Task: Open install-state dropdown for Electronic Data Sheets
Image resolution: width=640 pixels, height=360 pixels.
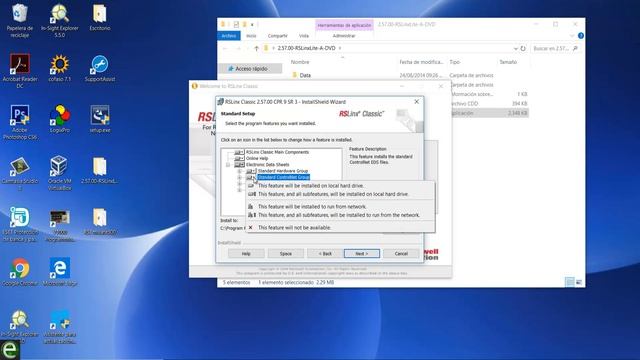Action: click(239, 164)
